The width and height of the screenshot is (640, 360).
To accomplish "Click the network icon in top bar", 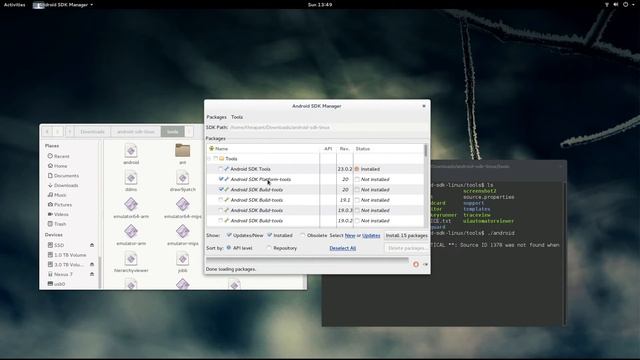I will pos(607,4).
